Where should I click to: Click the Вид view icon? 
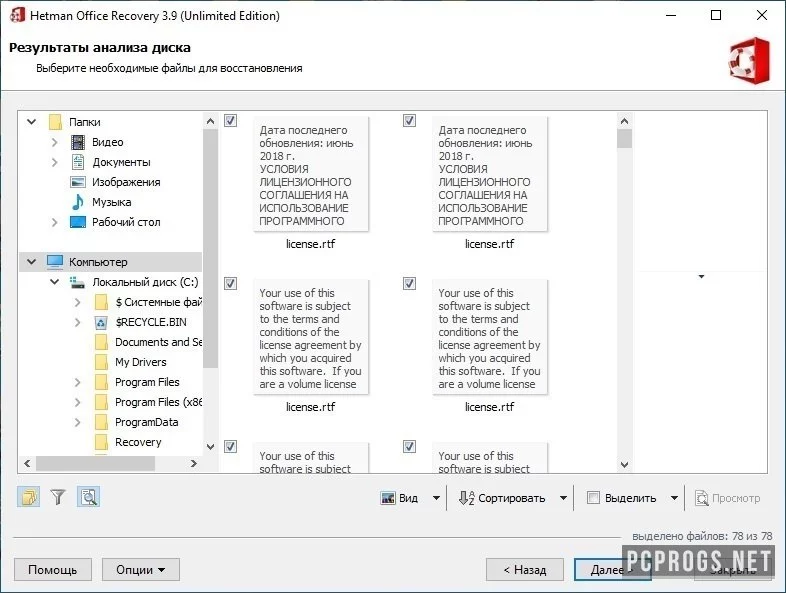[388, 498]
